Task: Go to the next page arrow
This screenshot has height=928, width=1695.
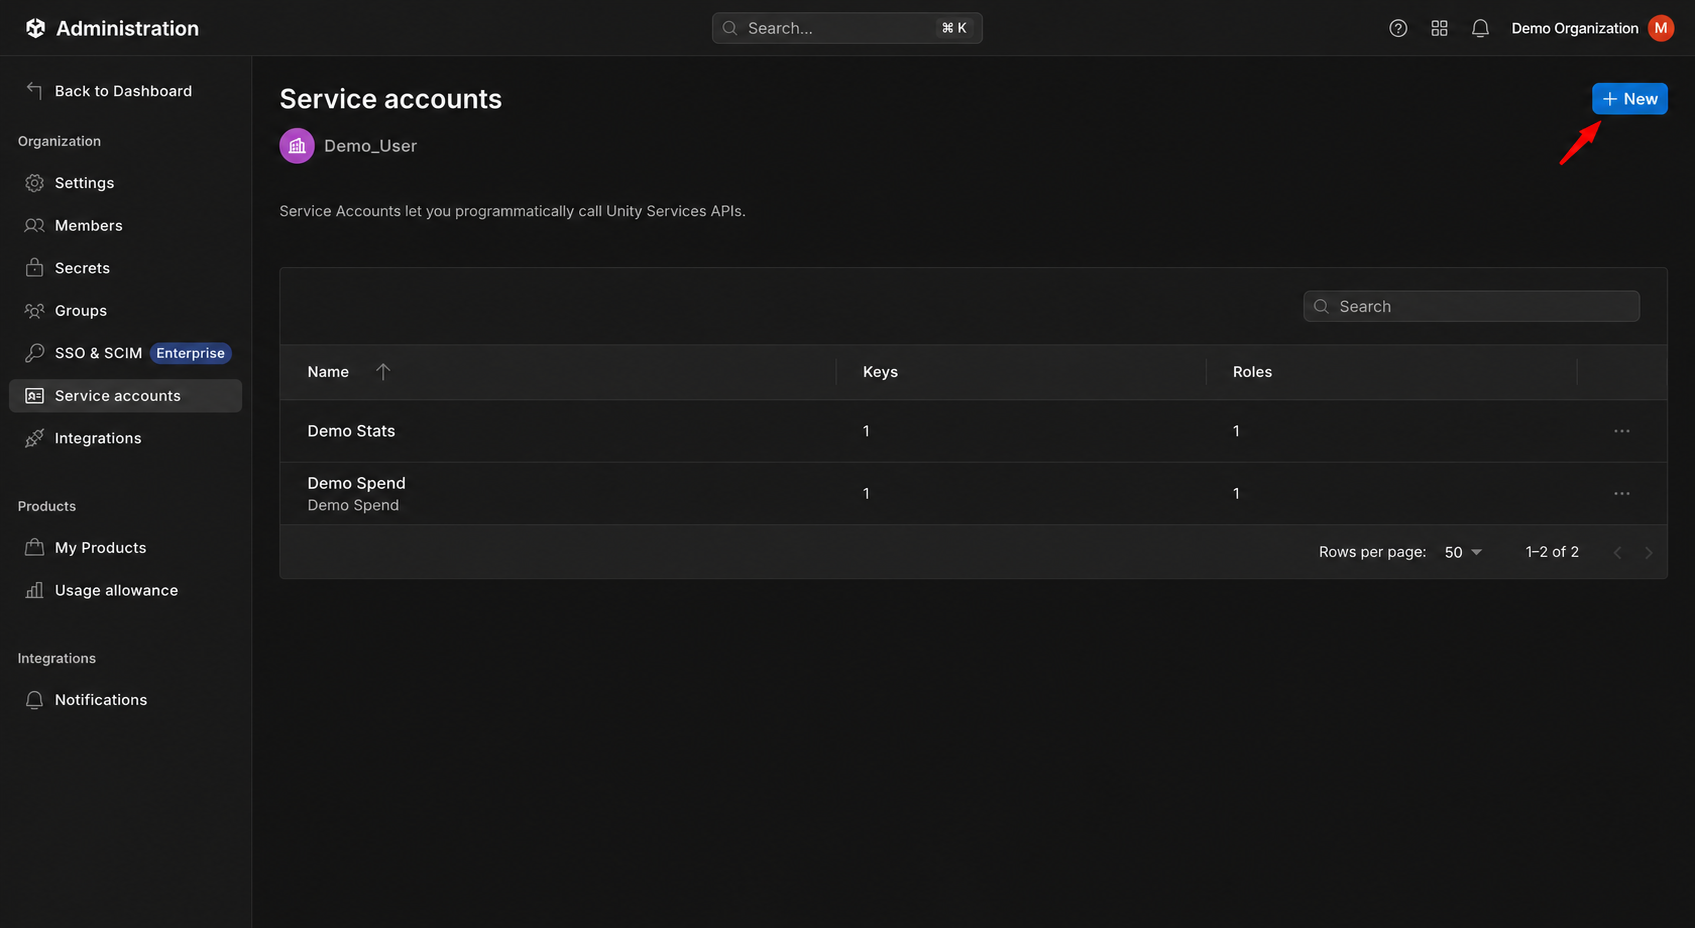Action: [1648, 552]
